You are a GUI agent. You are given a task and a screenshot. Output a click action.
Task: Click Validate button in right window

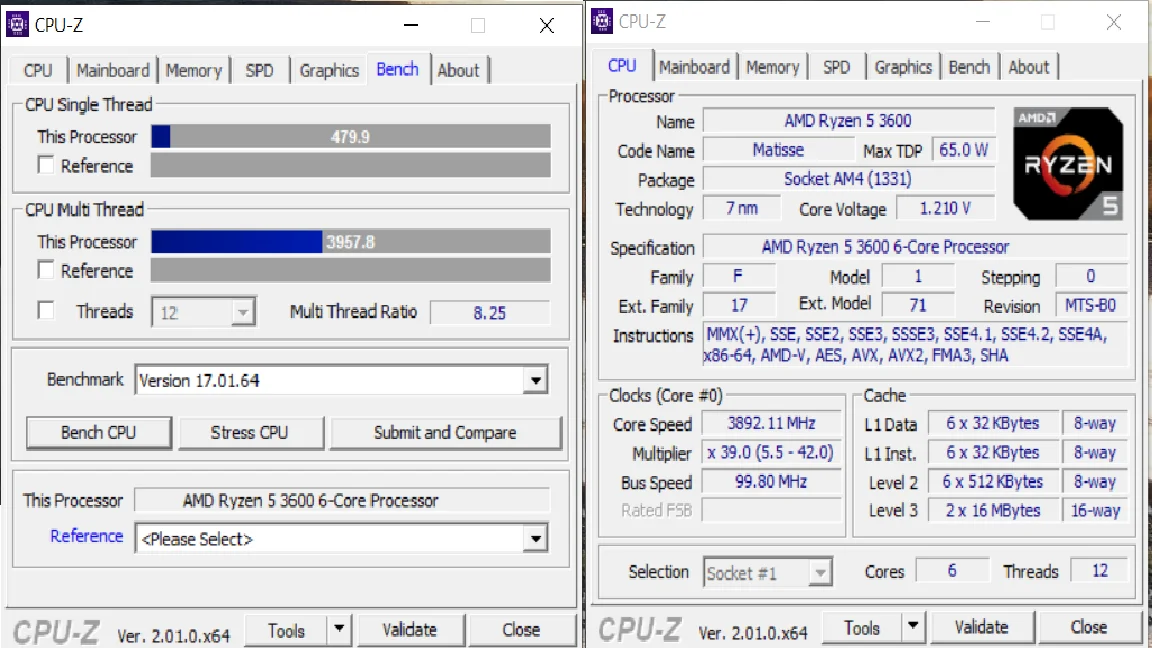coord(982,627)
